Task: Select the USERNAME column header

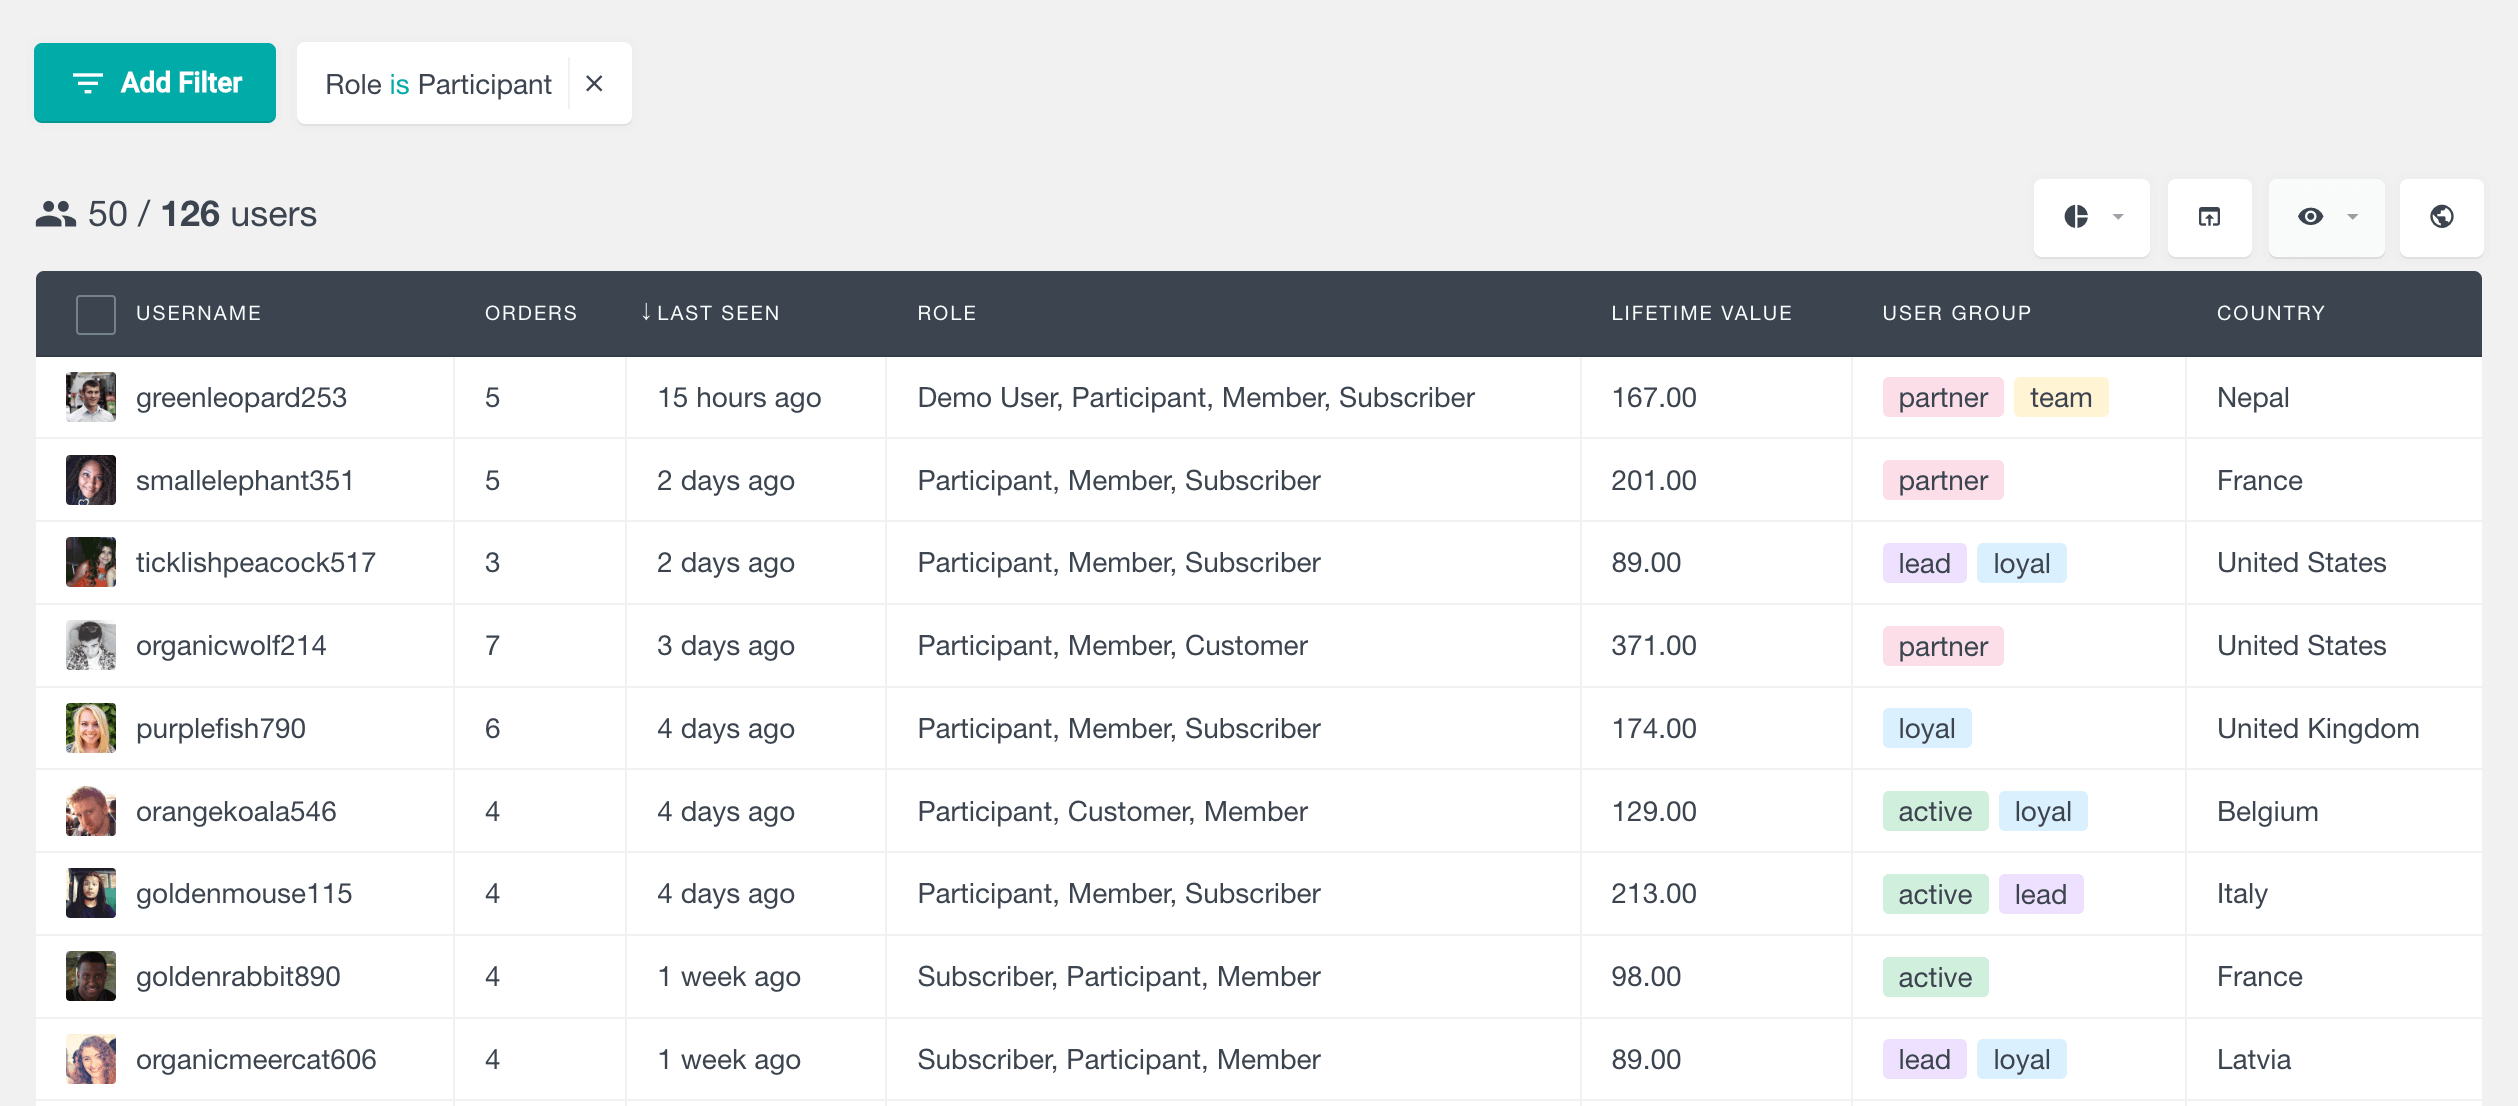Action: [x=199, y=313]
